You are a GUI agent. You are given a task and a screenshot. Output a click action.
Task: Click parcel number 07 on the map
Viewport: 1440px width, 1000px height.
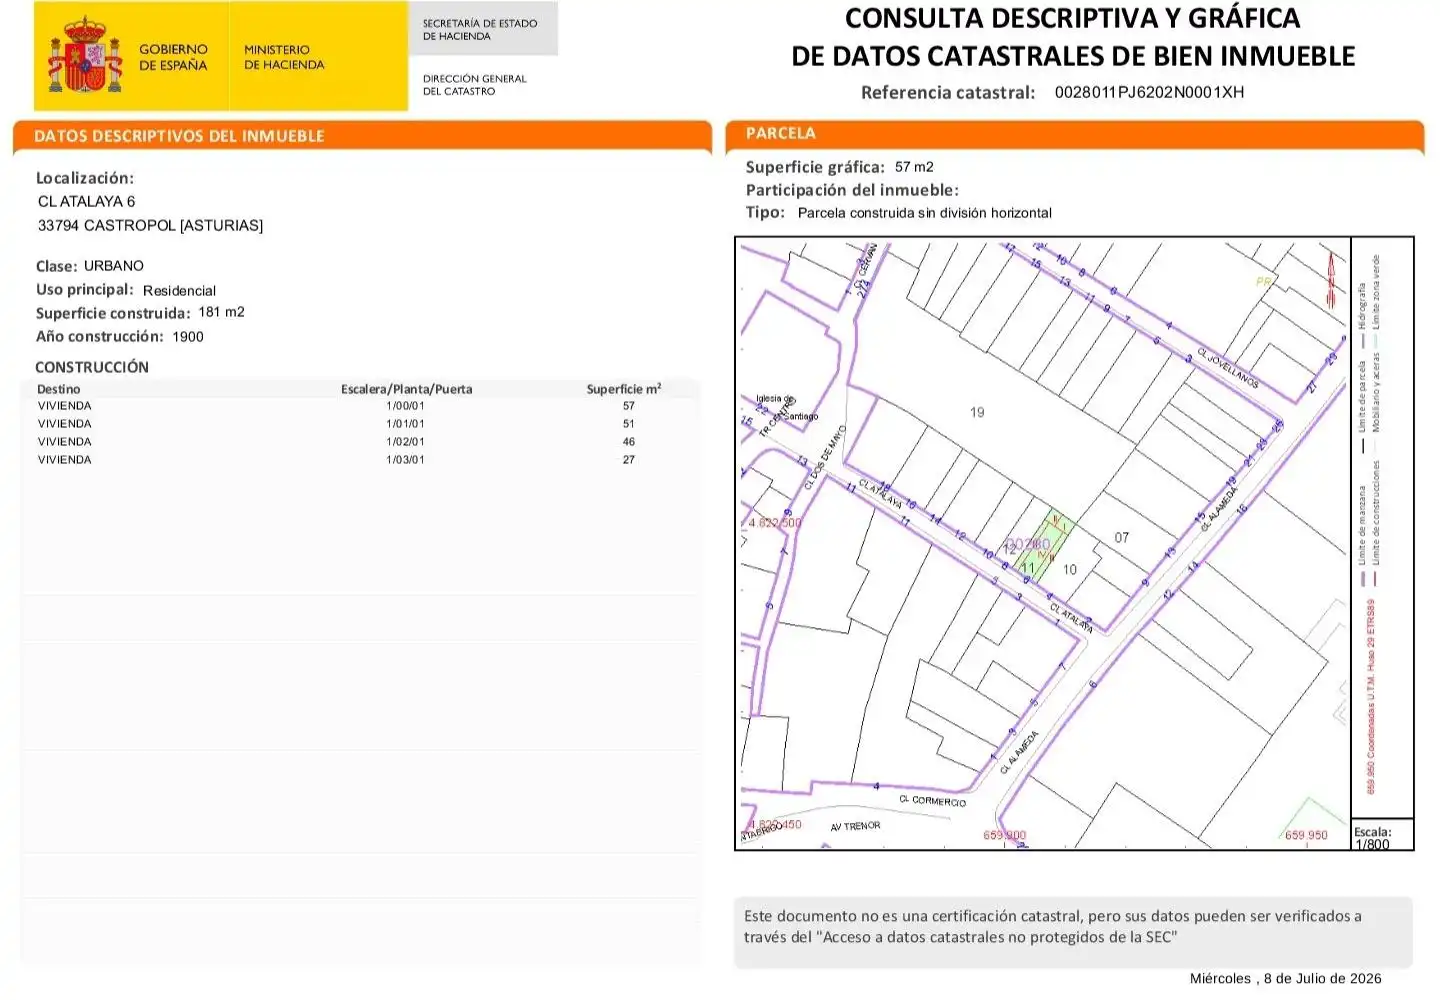1122,538
